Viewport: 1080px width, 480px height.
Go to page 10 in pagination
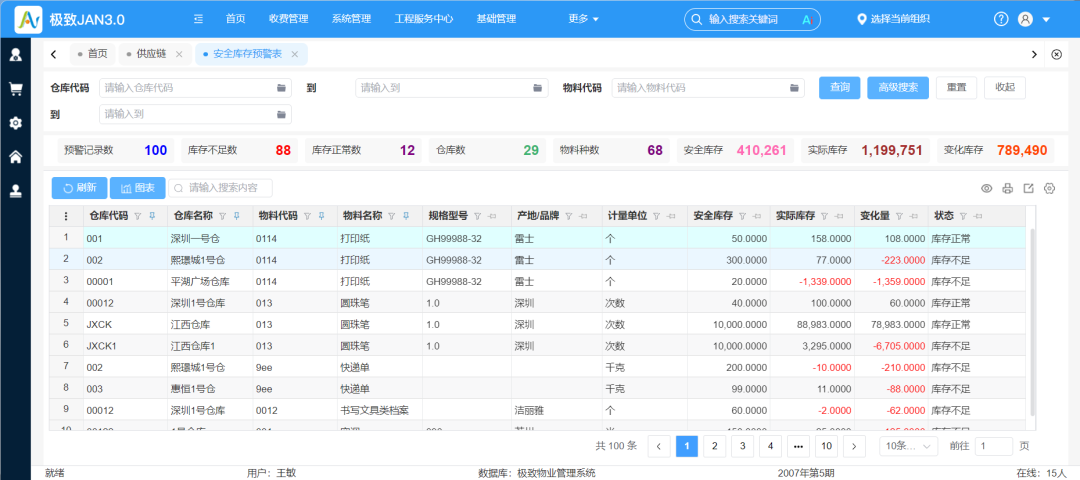pos(827,446)
